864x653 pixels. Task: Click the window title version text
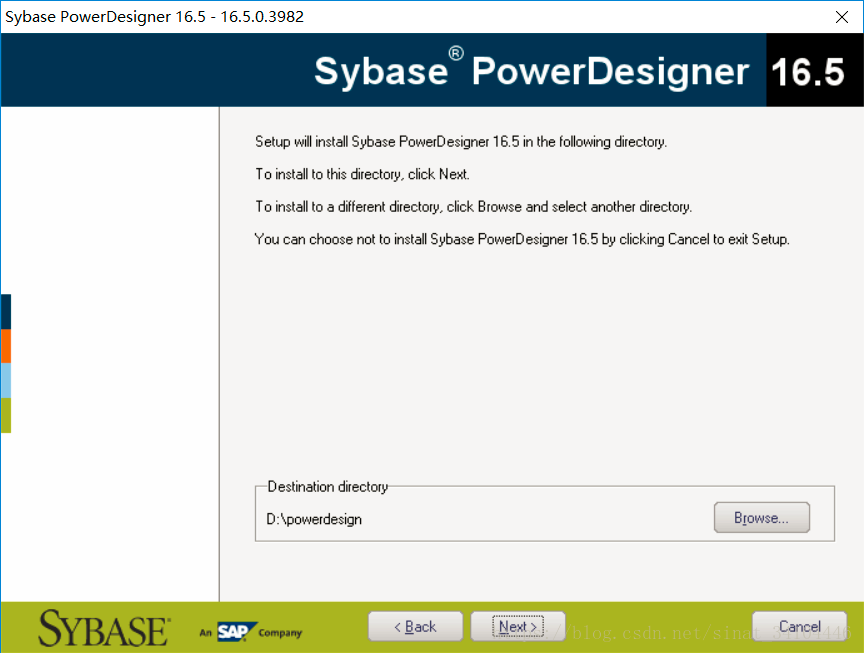[x=154, y=17]
